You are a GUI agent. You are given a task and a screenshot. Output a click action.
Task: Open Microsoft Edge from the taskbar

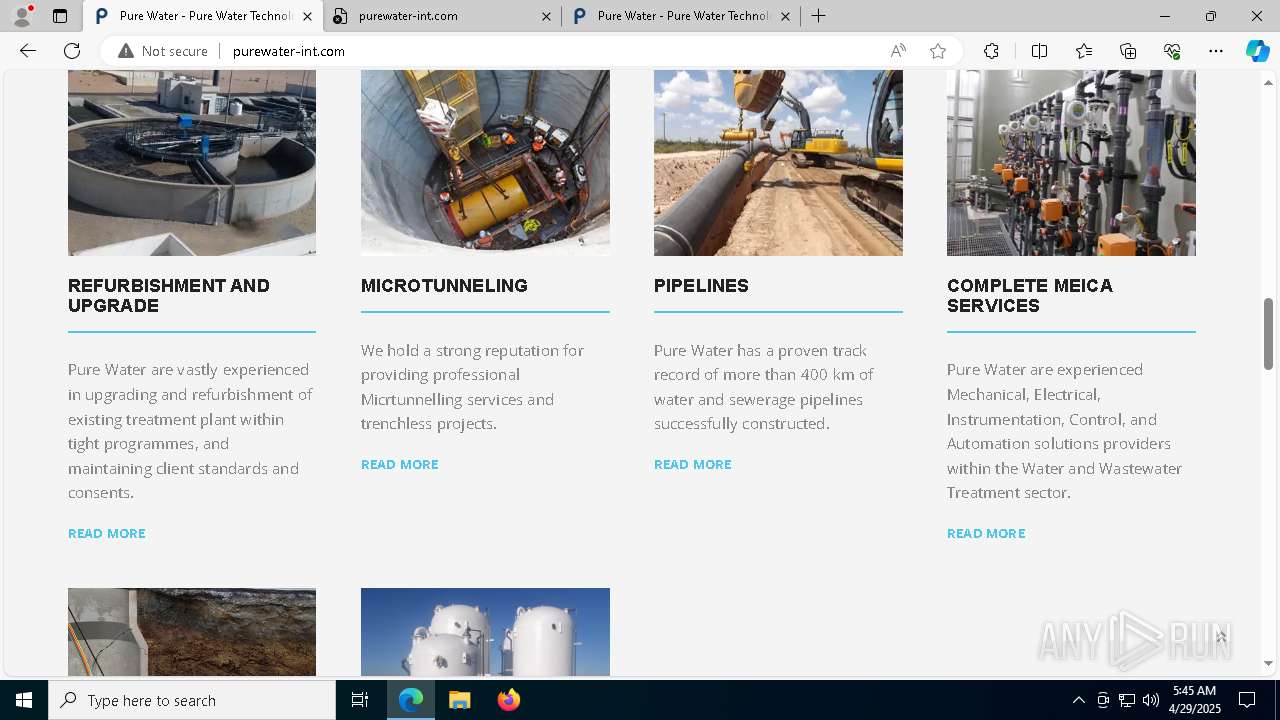click(411, 700)
